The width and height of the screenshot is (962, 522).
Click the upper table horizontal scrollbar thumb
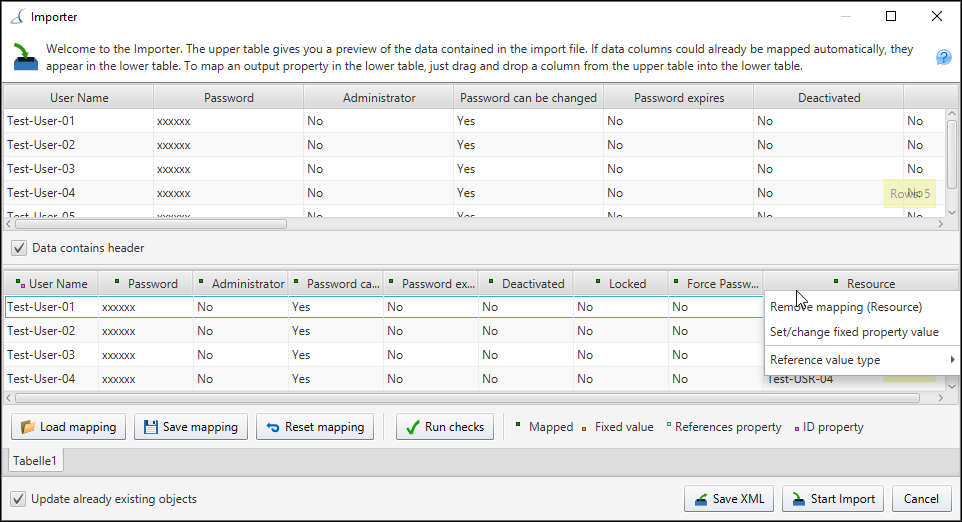151,225
